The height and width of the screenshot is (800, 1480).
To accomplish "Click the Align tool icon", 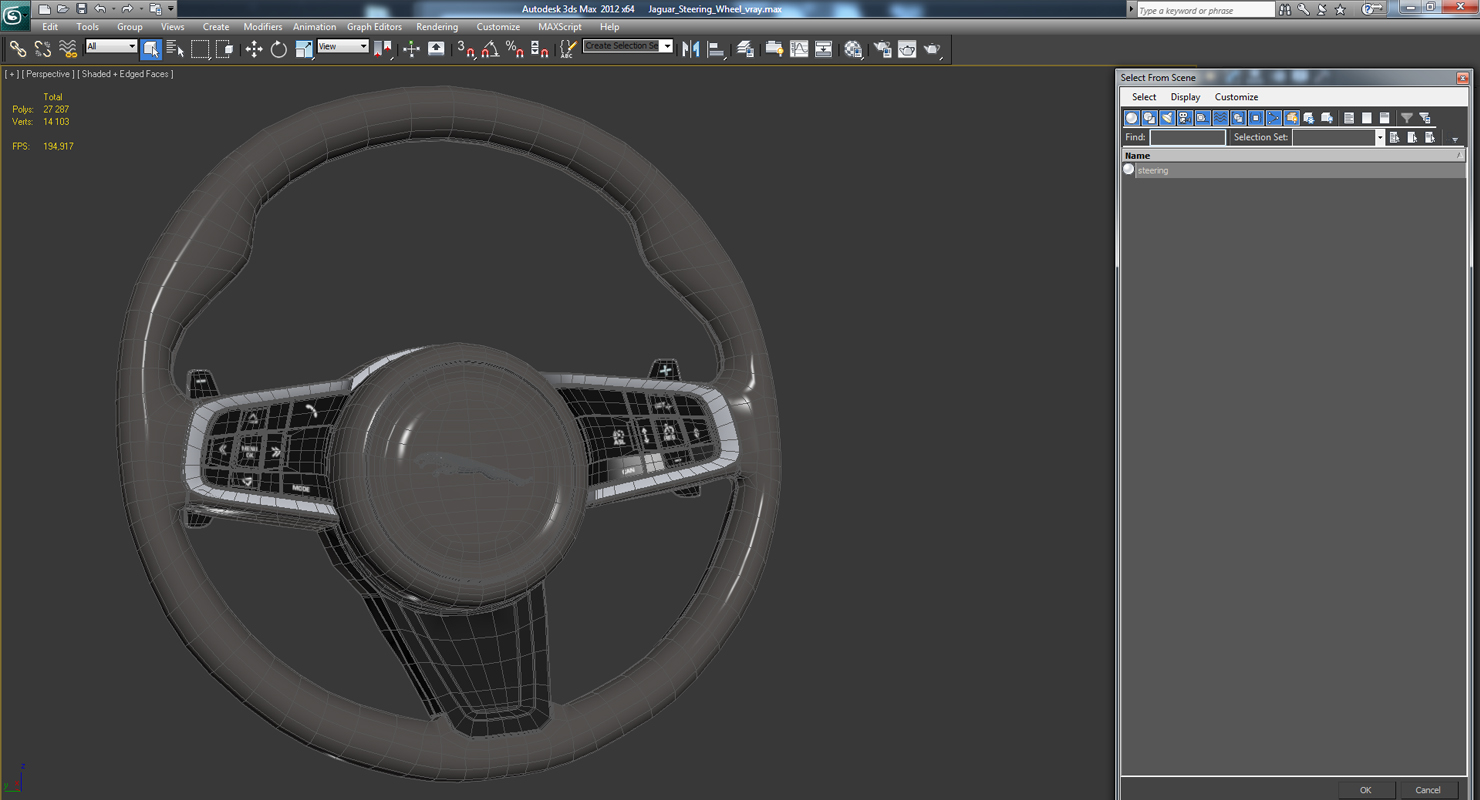I will coord(716,49).
